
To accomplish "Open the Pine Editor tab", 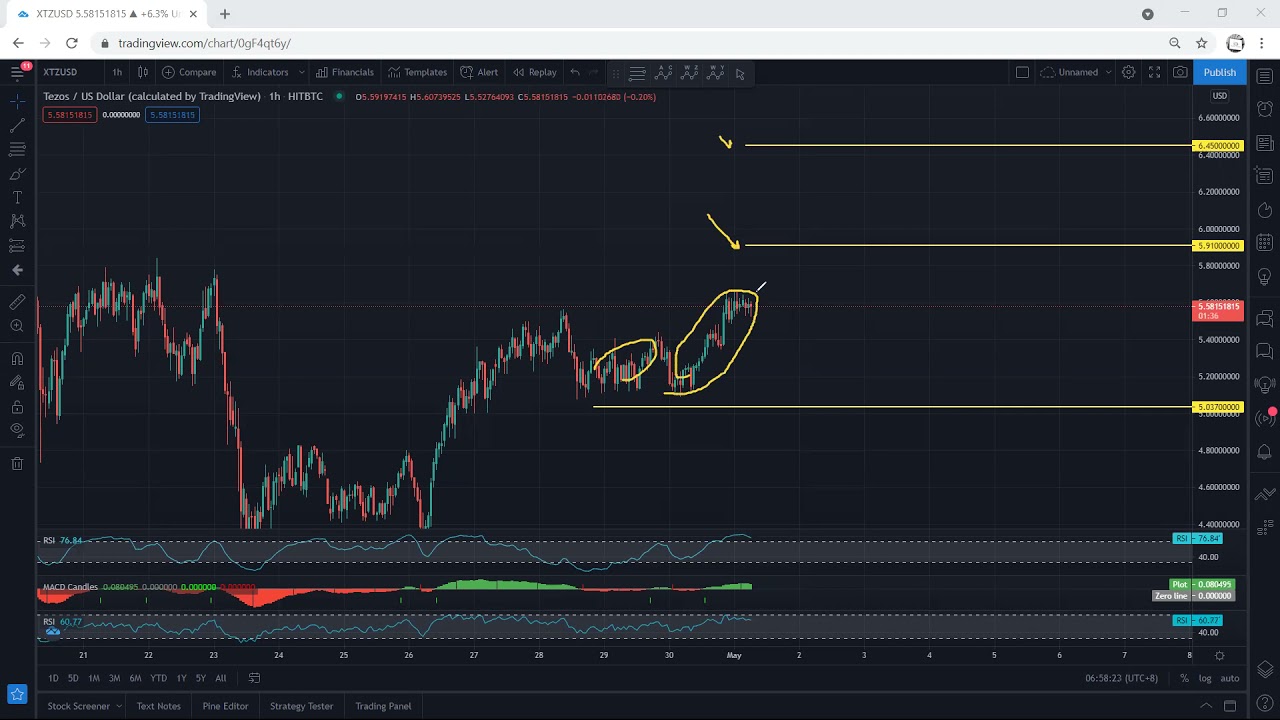I will (225, 706).
